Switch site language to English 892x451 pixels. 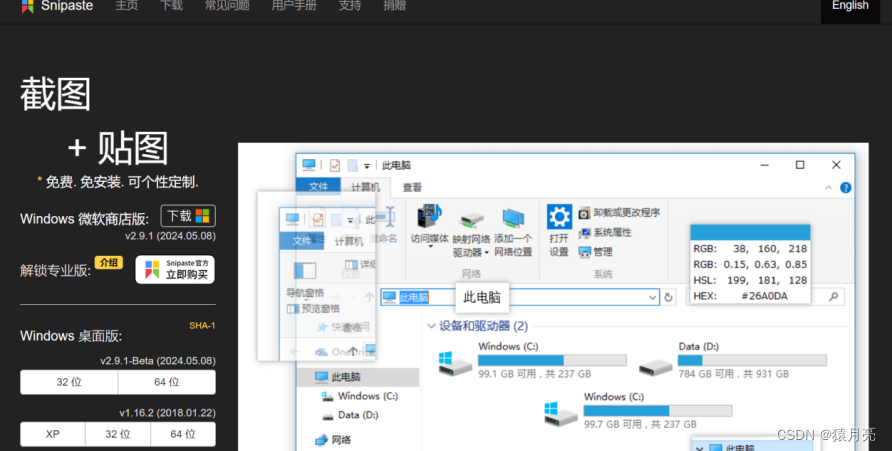pos(850,7)
